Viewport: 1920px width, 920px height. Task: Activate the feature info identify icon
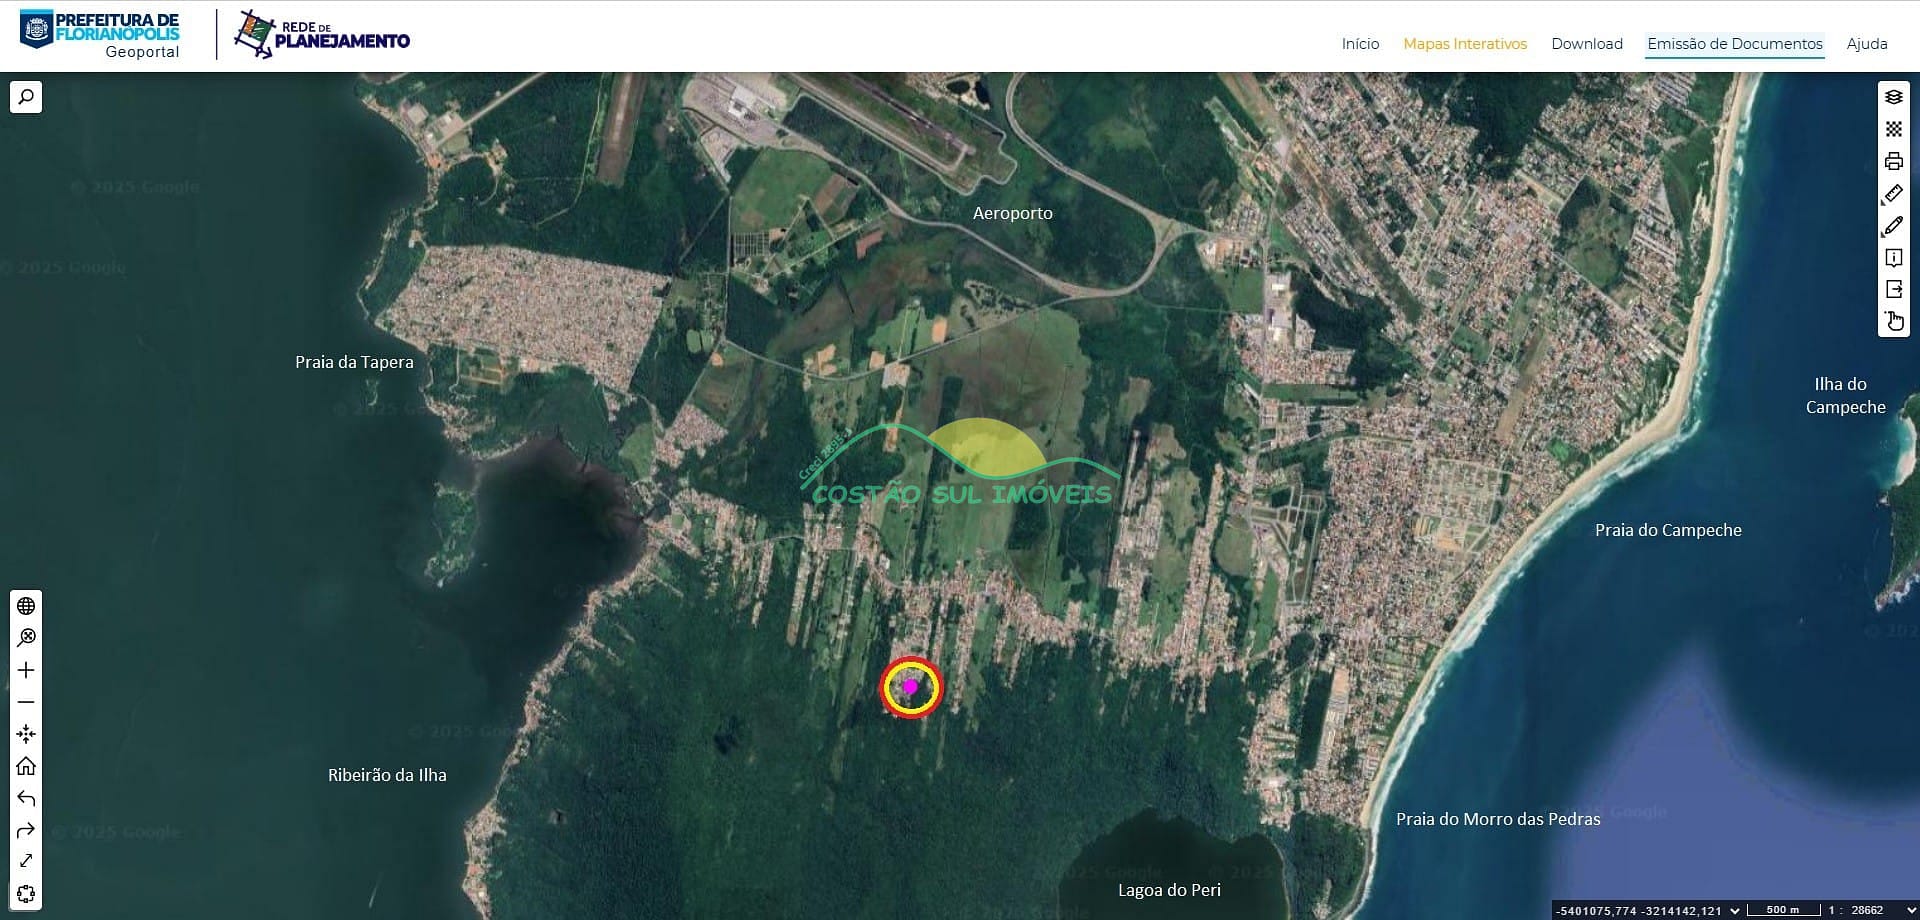pyautogui.click(x=1893, y=258)
